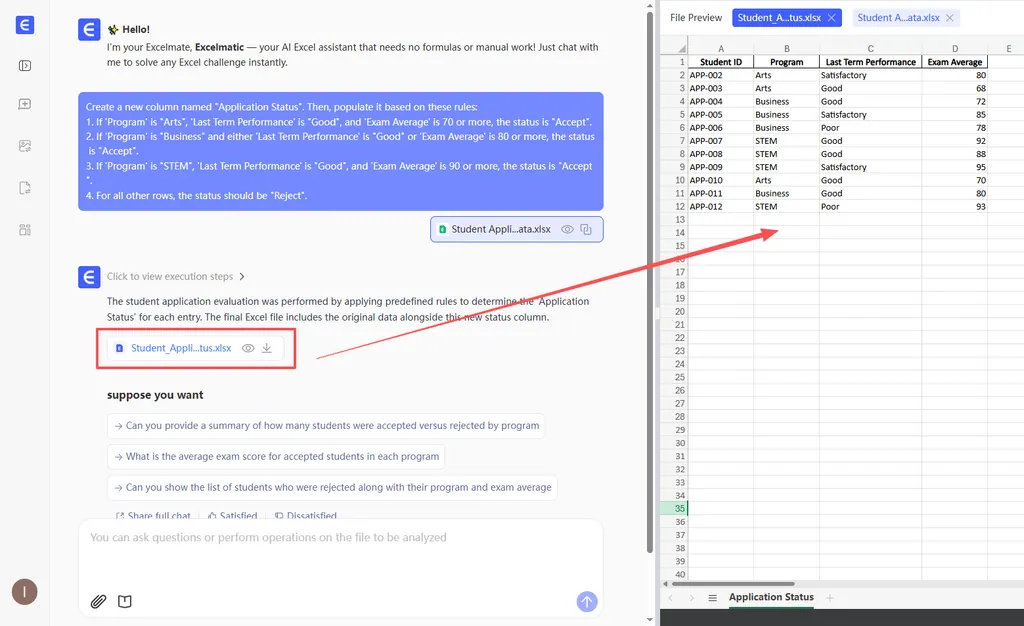Ask for accepted versus rejected summary suggestion
The width and height of the screenshot is (1024, 626).
click(326, 426)
